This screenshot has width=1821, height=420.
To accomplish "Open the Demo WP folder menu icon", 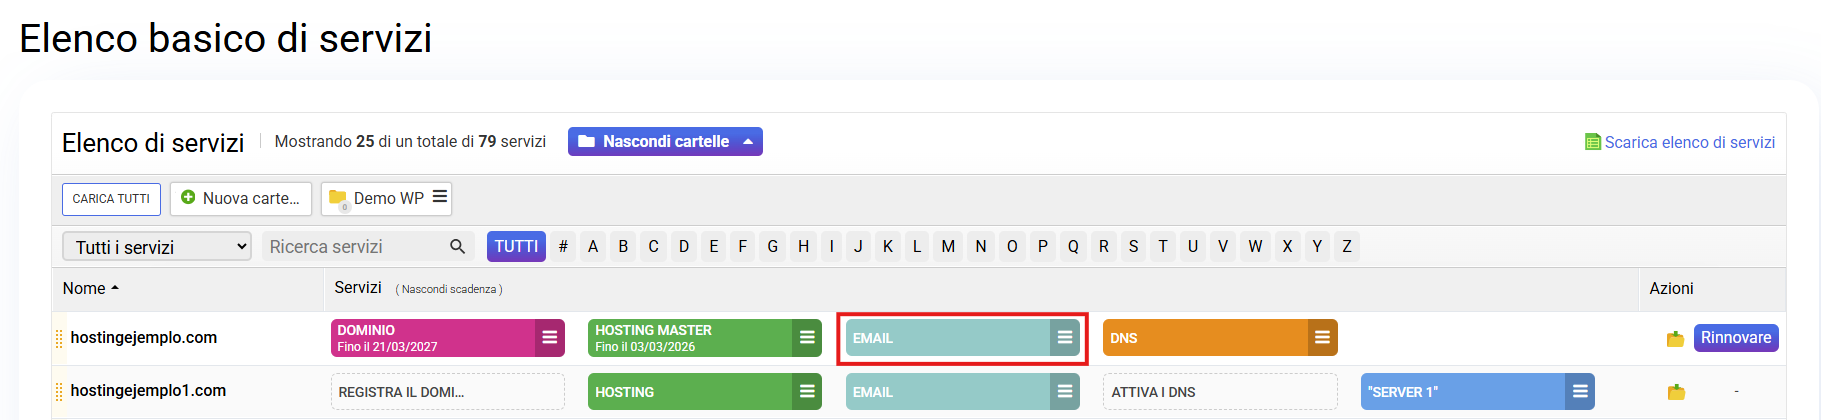I will [x=440, y=198].
